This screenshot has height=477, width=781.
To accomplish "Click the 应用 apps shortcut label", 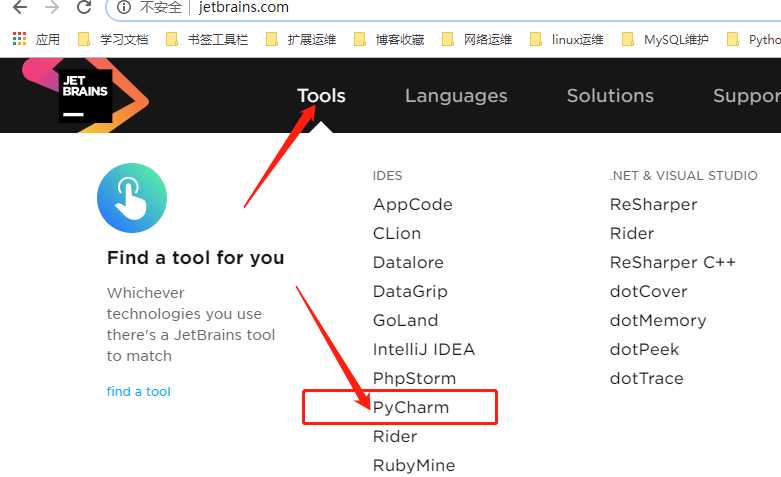I will (48, 39).
